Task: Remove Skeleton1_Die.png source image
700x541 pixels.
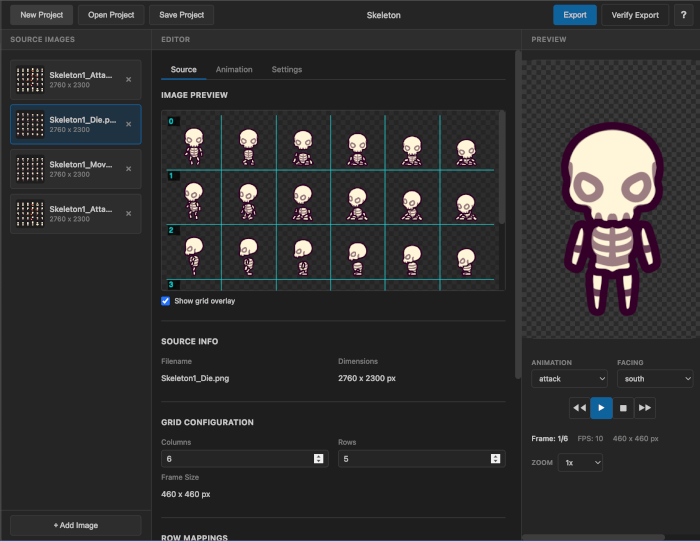Action: tap(129, 124)
